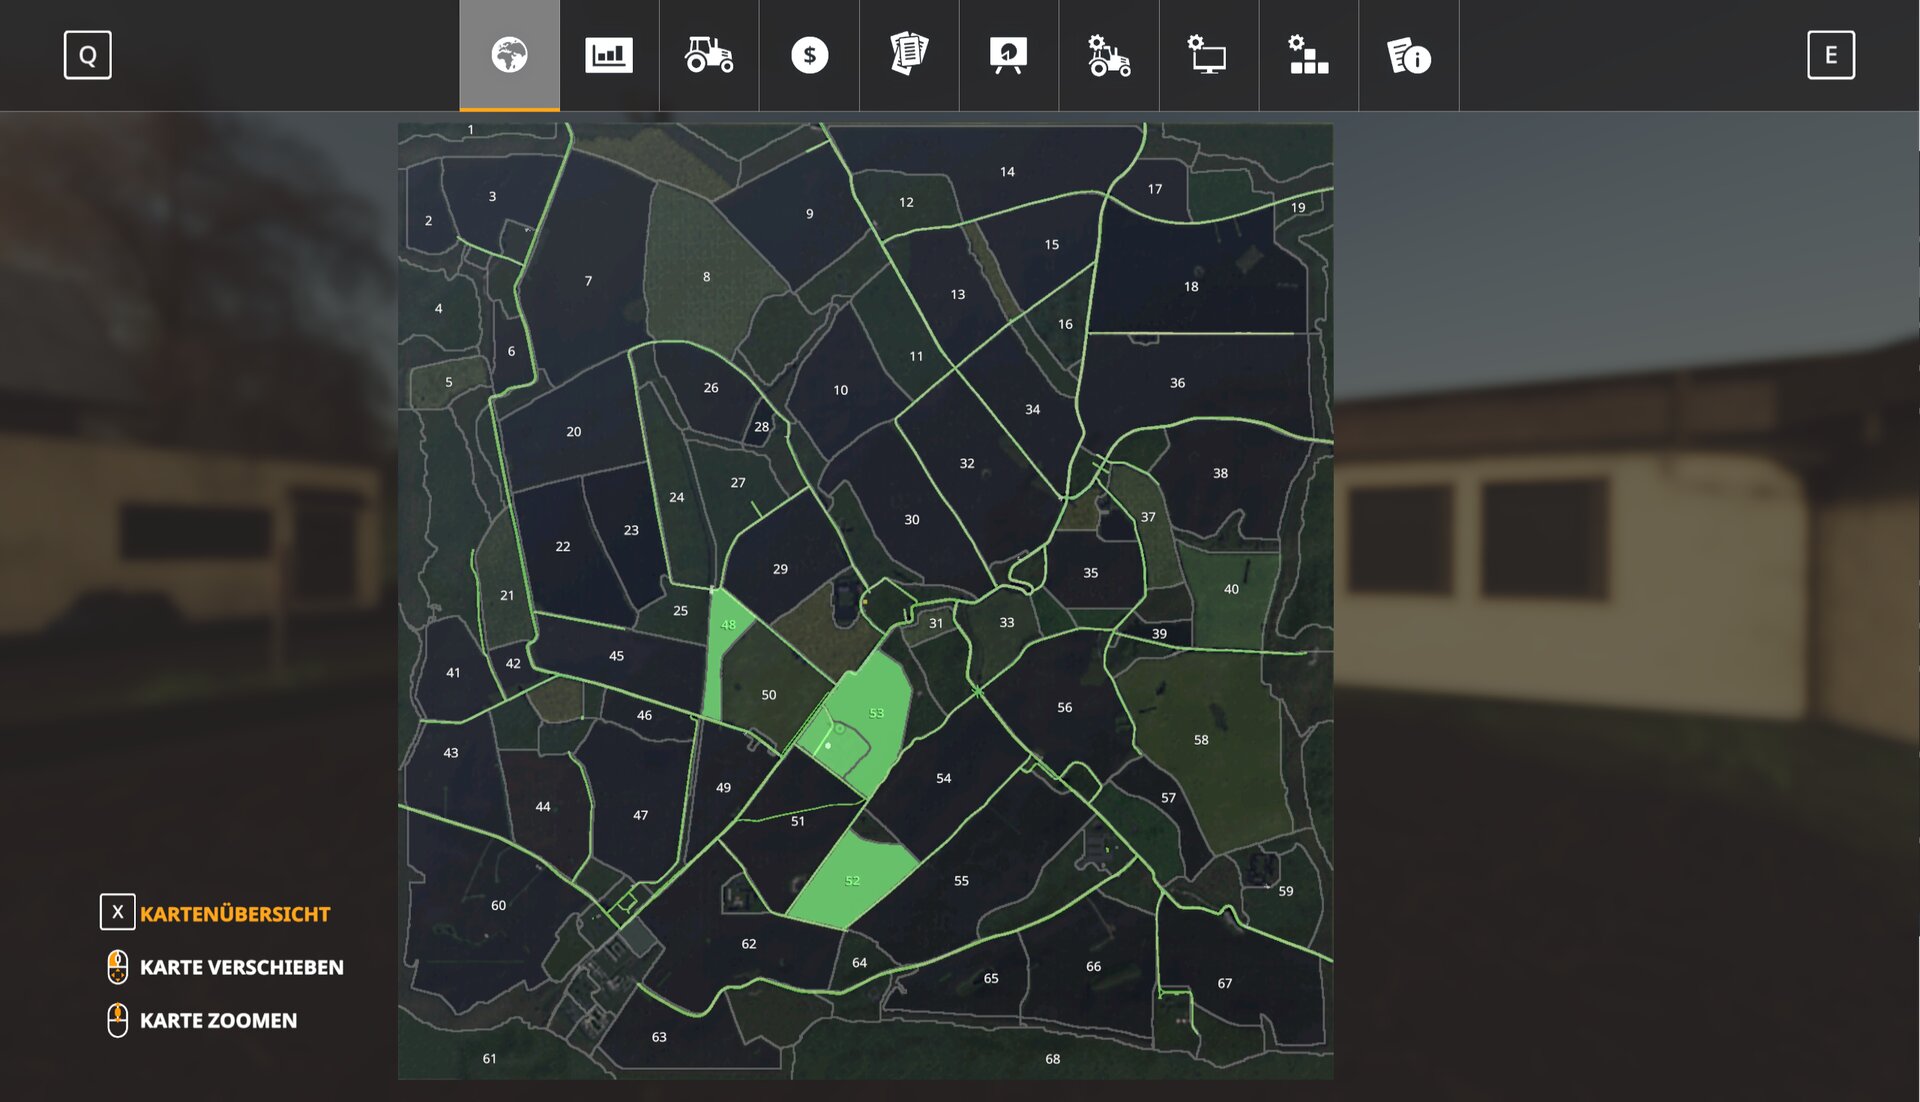Open the globe map overview tab
1920x1102 pixels.
(x=509, y=55)
